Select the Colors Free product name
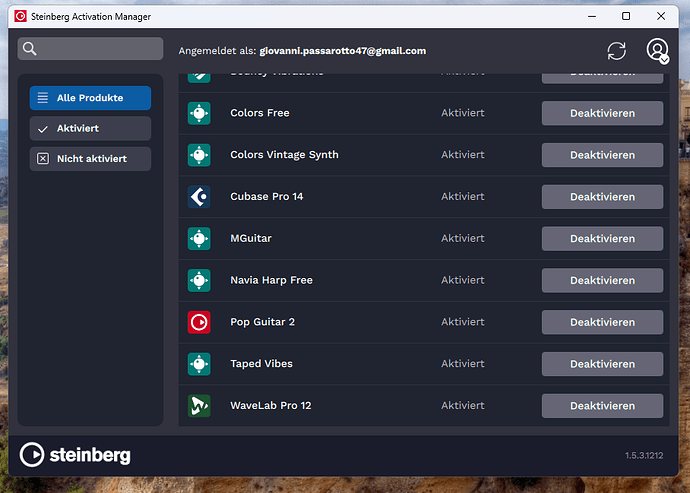Viewport: 690px width, 493px height. point(260,113)
